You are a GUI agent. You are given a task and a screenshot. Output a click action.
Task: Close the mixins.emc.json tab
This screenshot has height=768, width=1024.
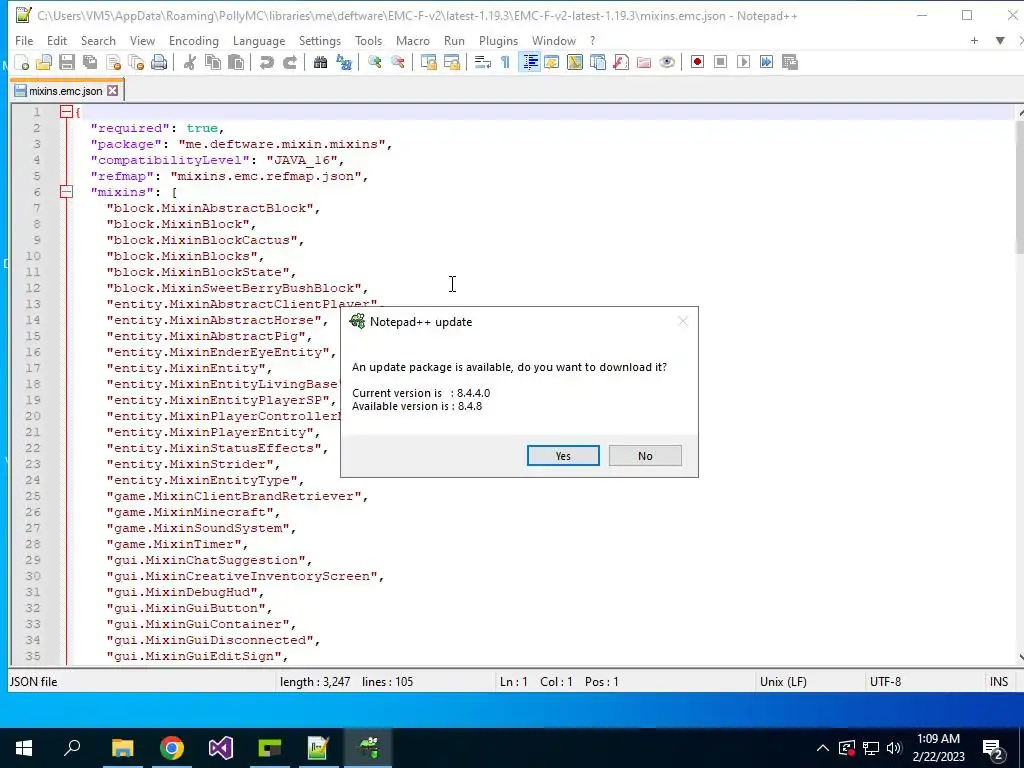tap(113, 91)
